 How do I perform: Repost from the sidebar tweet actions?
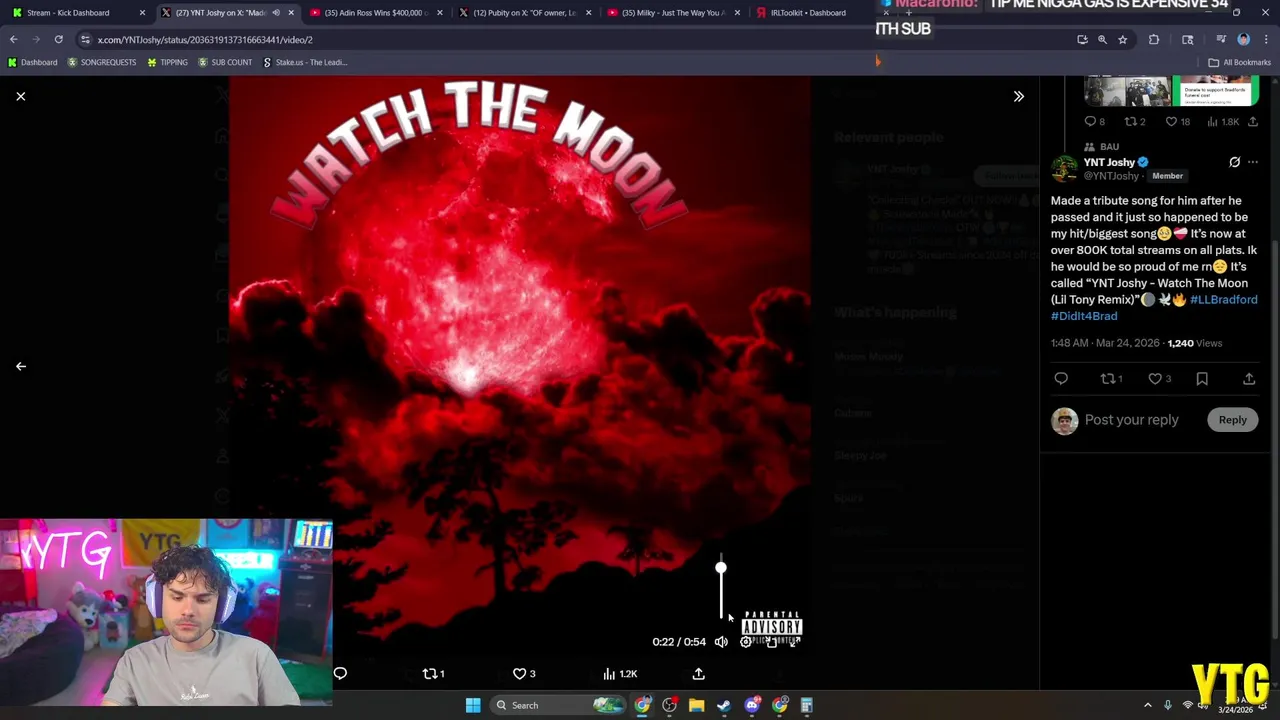(1111, 379)
